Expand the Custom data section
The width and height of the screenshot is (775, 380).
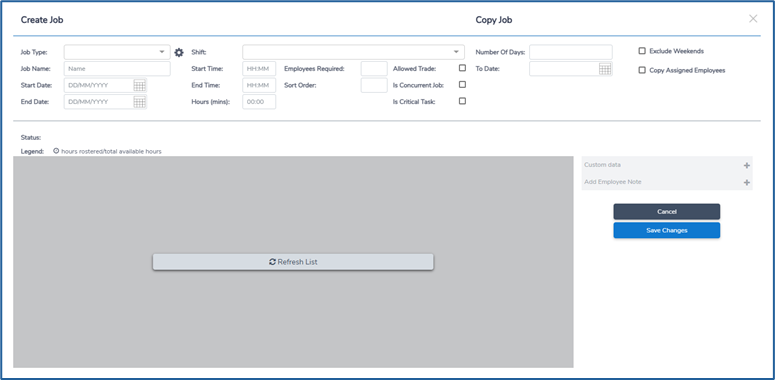click(x=667, y=165)
